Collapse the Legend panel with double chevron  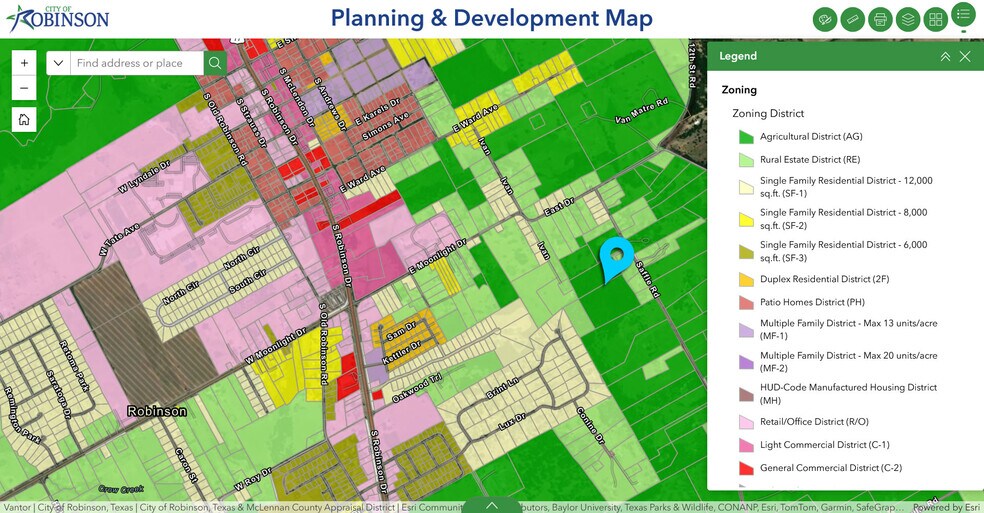(945, 57)
